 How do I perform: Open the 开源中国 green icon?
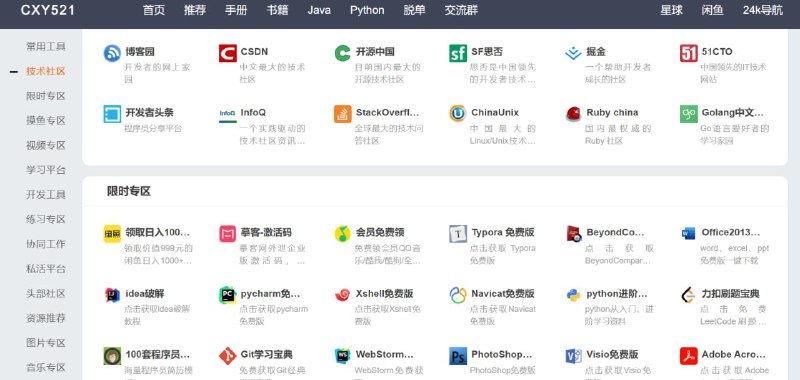(343, 53)
